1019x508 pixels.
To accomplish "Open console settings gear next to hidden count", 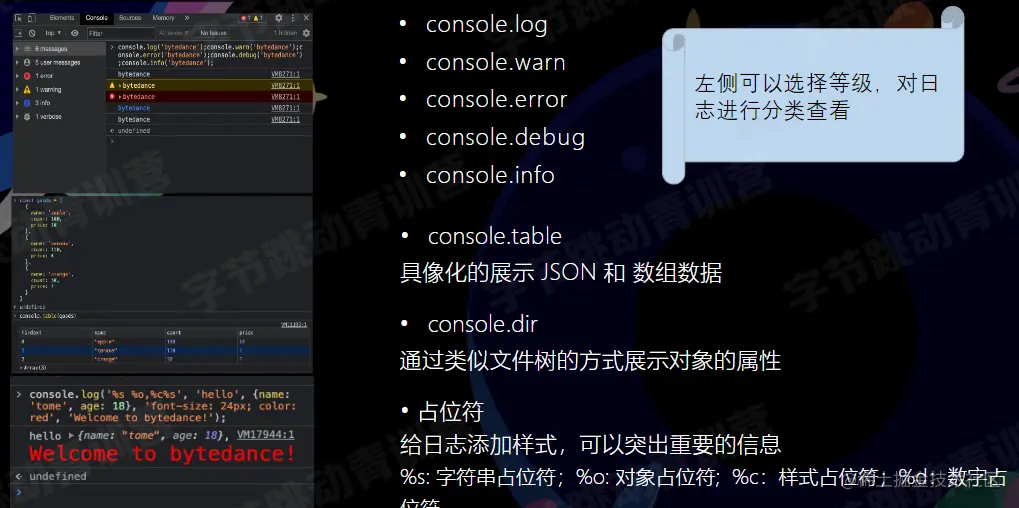I will pyautogui.click(x=306, y=33).
